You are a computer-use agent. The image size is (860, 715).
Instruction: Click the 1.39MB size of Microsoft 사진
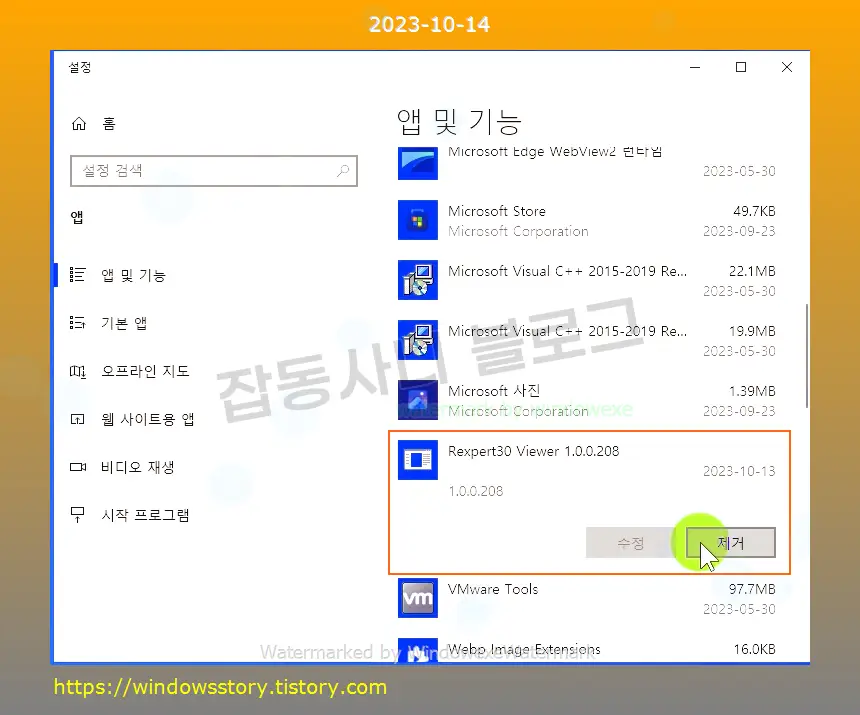[752, 391]
